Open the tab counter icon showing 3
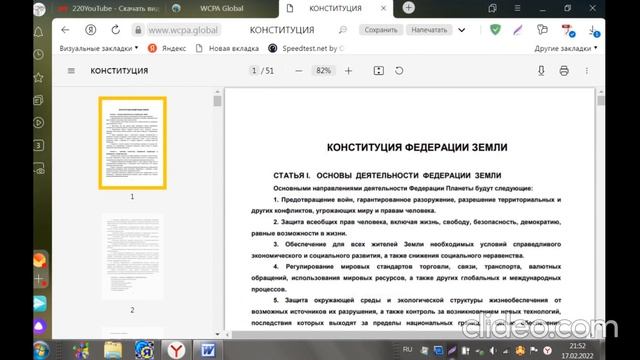Image resolution: width=640 pixels, height=360 pixels. coord(39,145)
